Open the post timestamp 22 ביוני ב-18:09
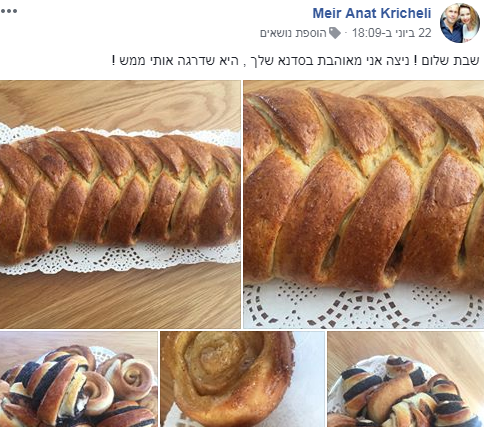 pyautogui.click(x=392, y=33)
